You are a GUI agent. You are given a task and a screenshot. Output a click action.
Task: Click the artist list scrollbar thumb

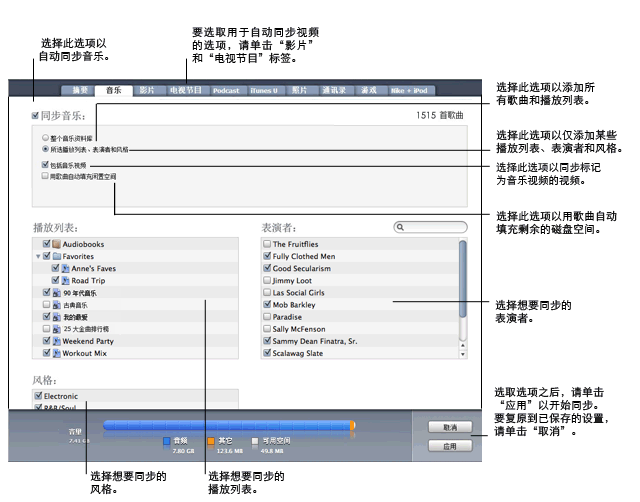pyautogui.click(x=462, y=278)
